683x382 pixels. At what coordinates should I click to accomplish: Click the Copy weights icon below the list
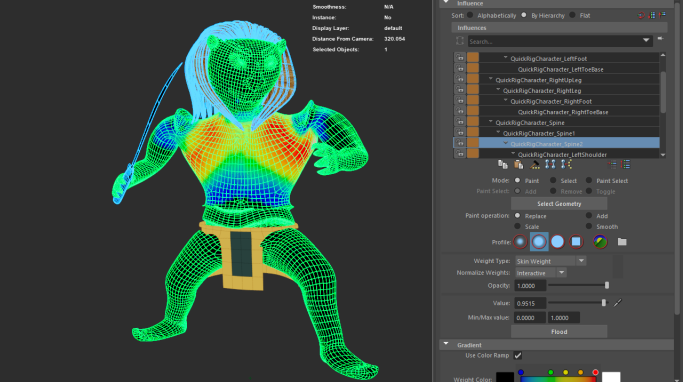[503, 164]
